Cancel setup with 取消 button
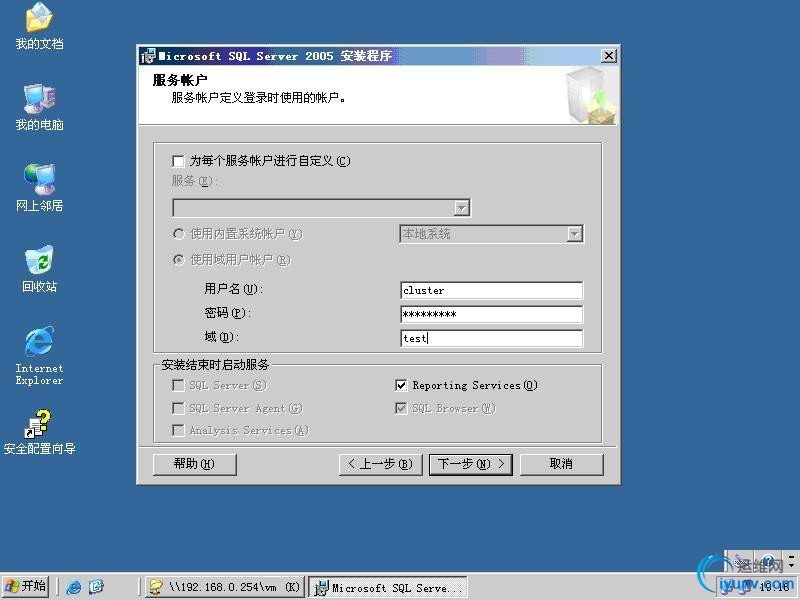 [x=562, y=464]
